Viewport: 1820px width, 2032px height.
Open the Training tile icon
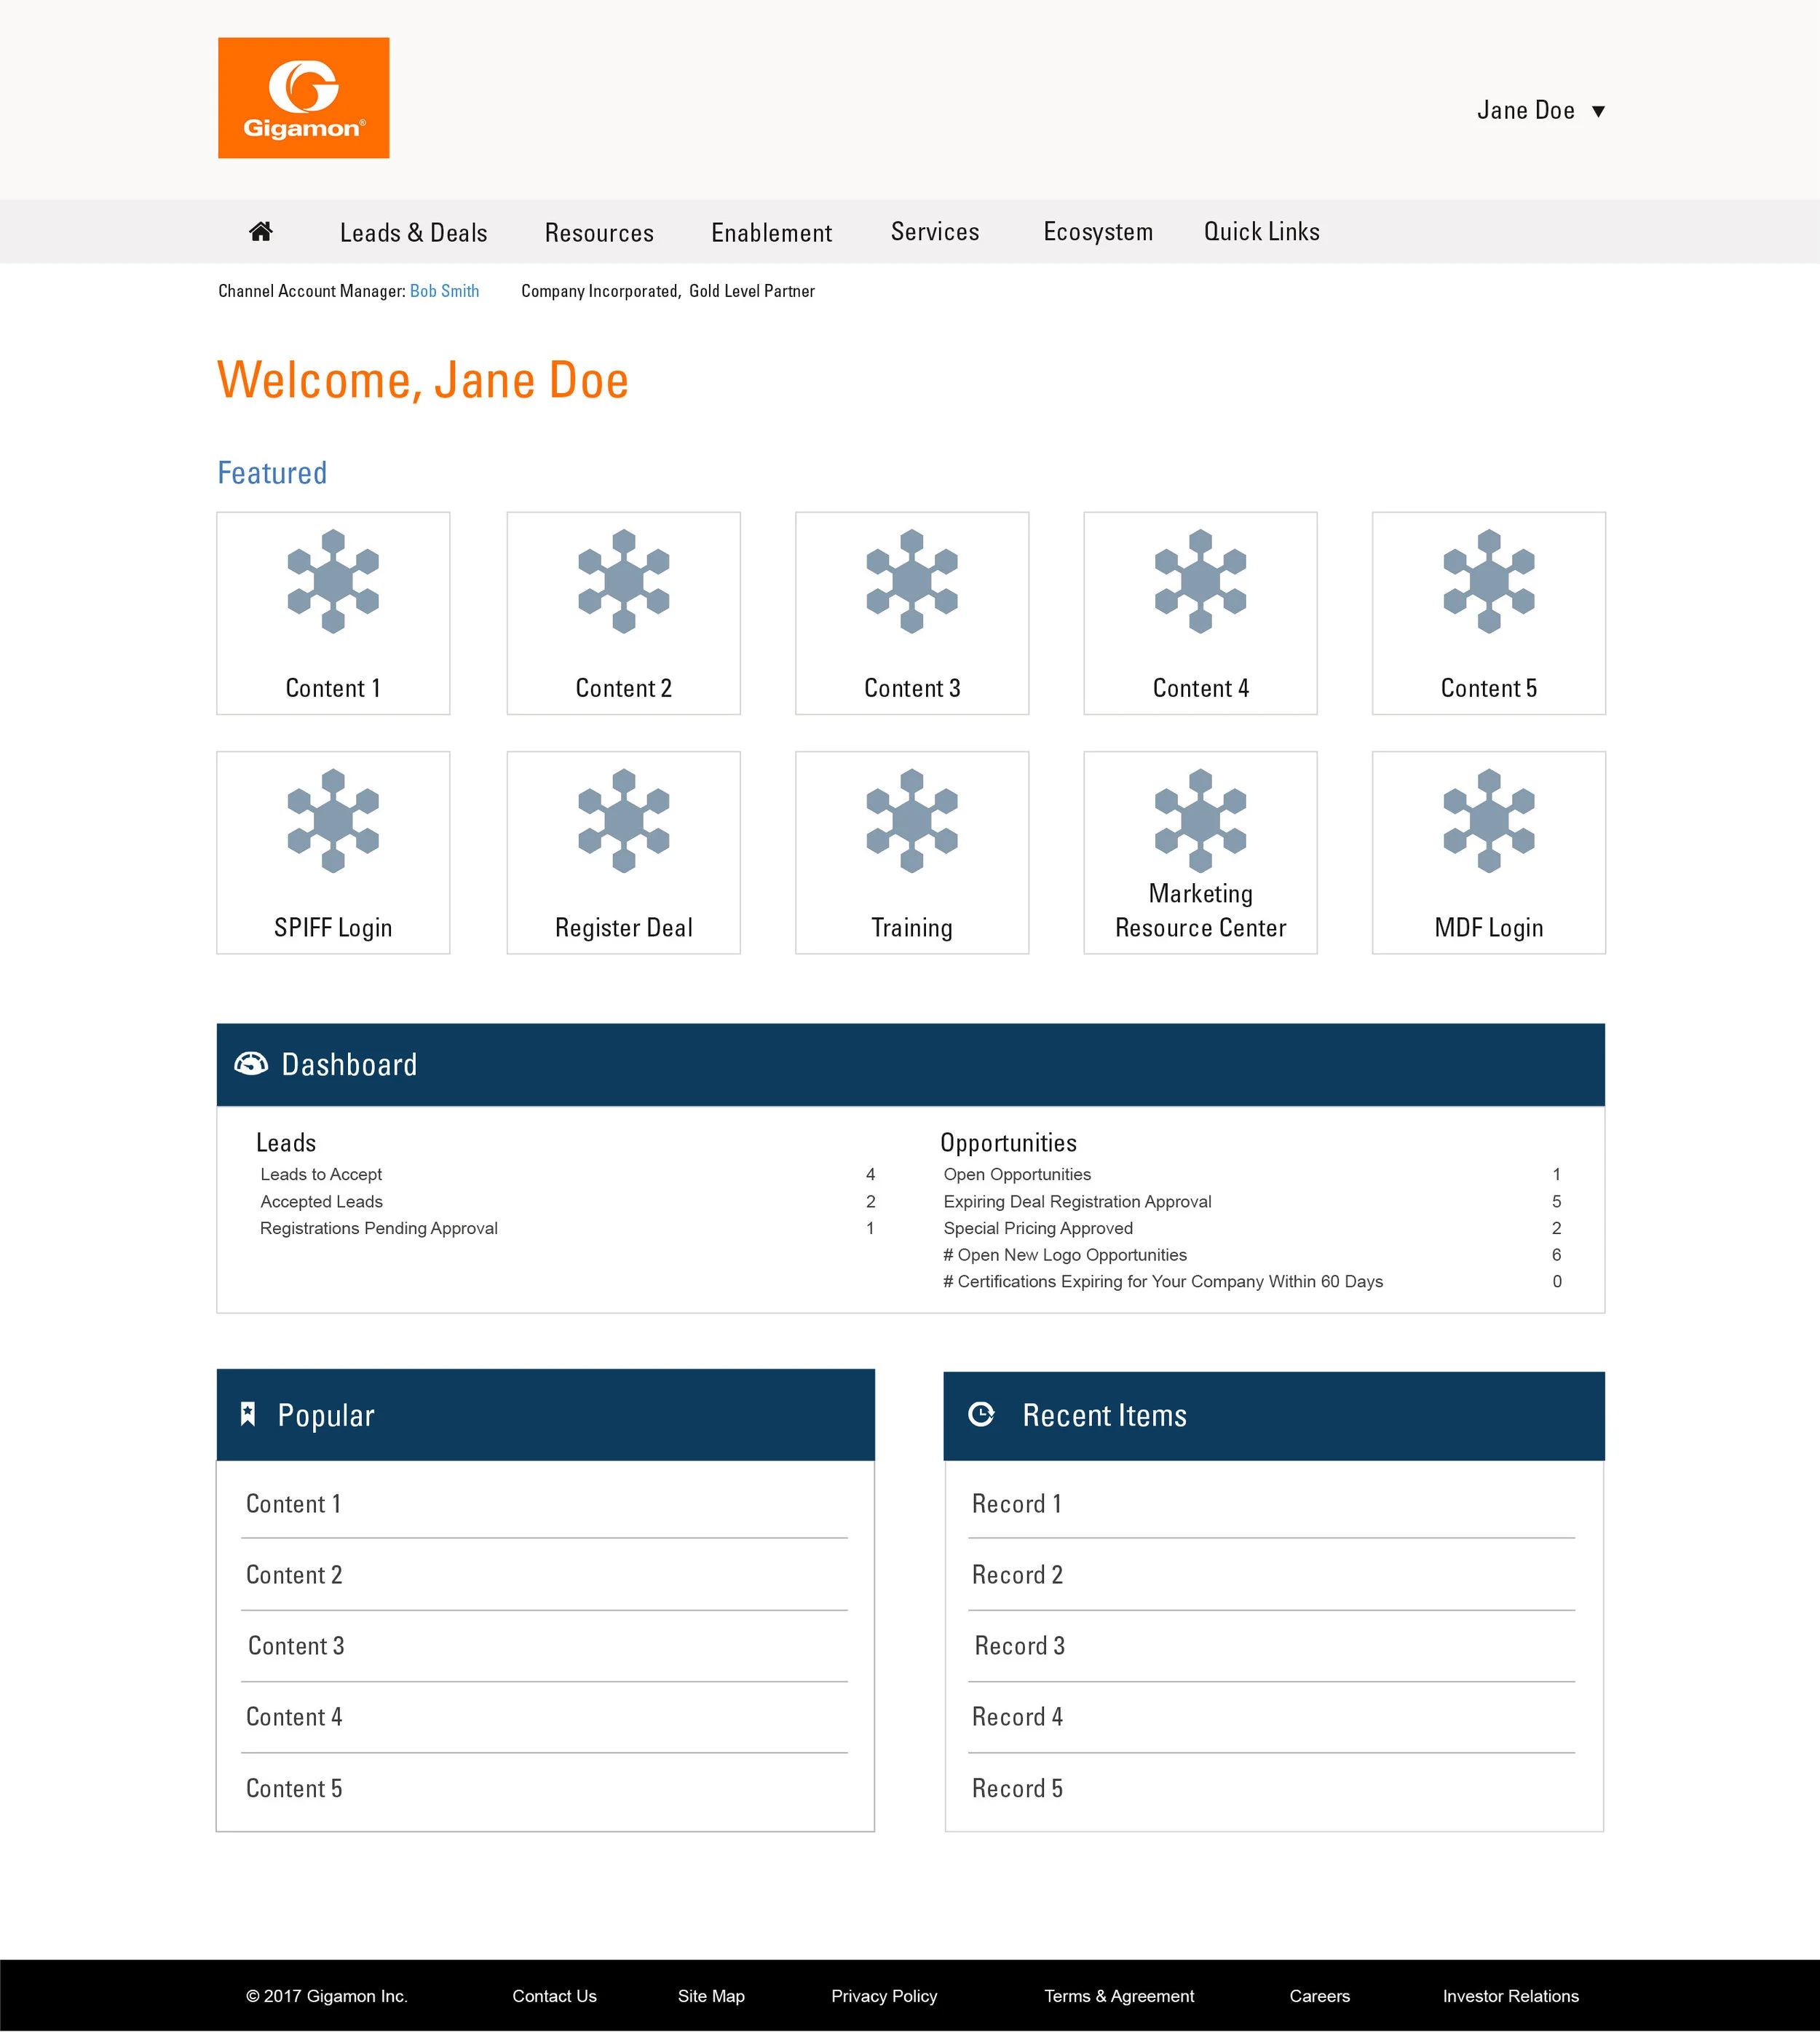click(911, 820)
